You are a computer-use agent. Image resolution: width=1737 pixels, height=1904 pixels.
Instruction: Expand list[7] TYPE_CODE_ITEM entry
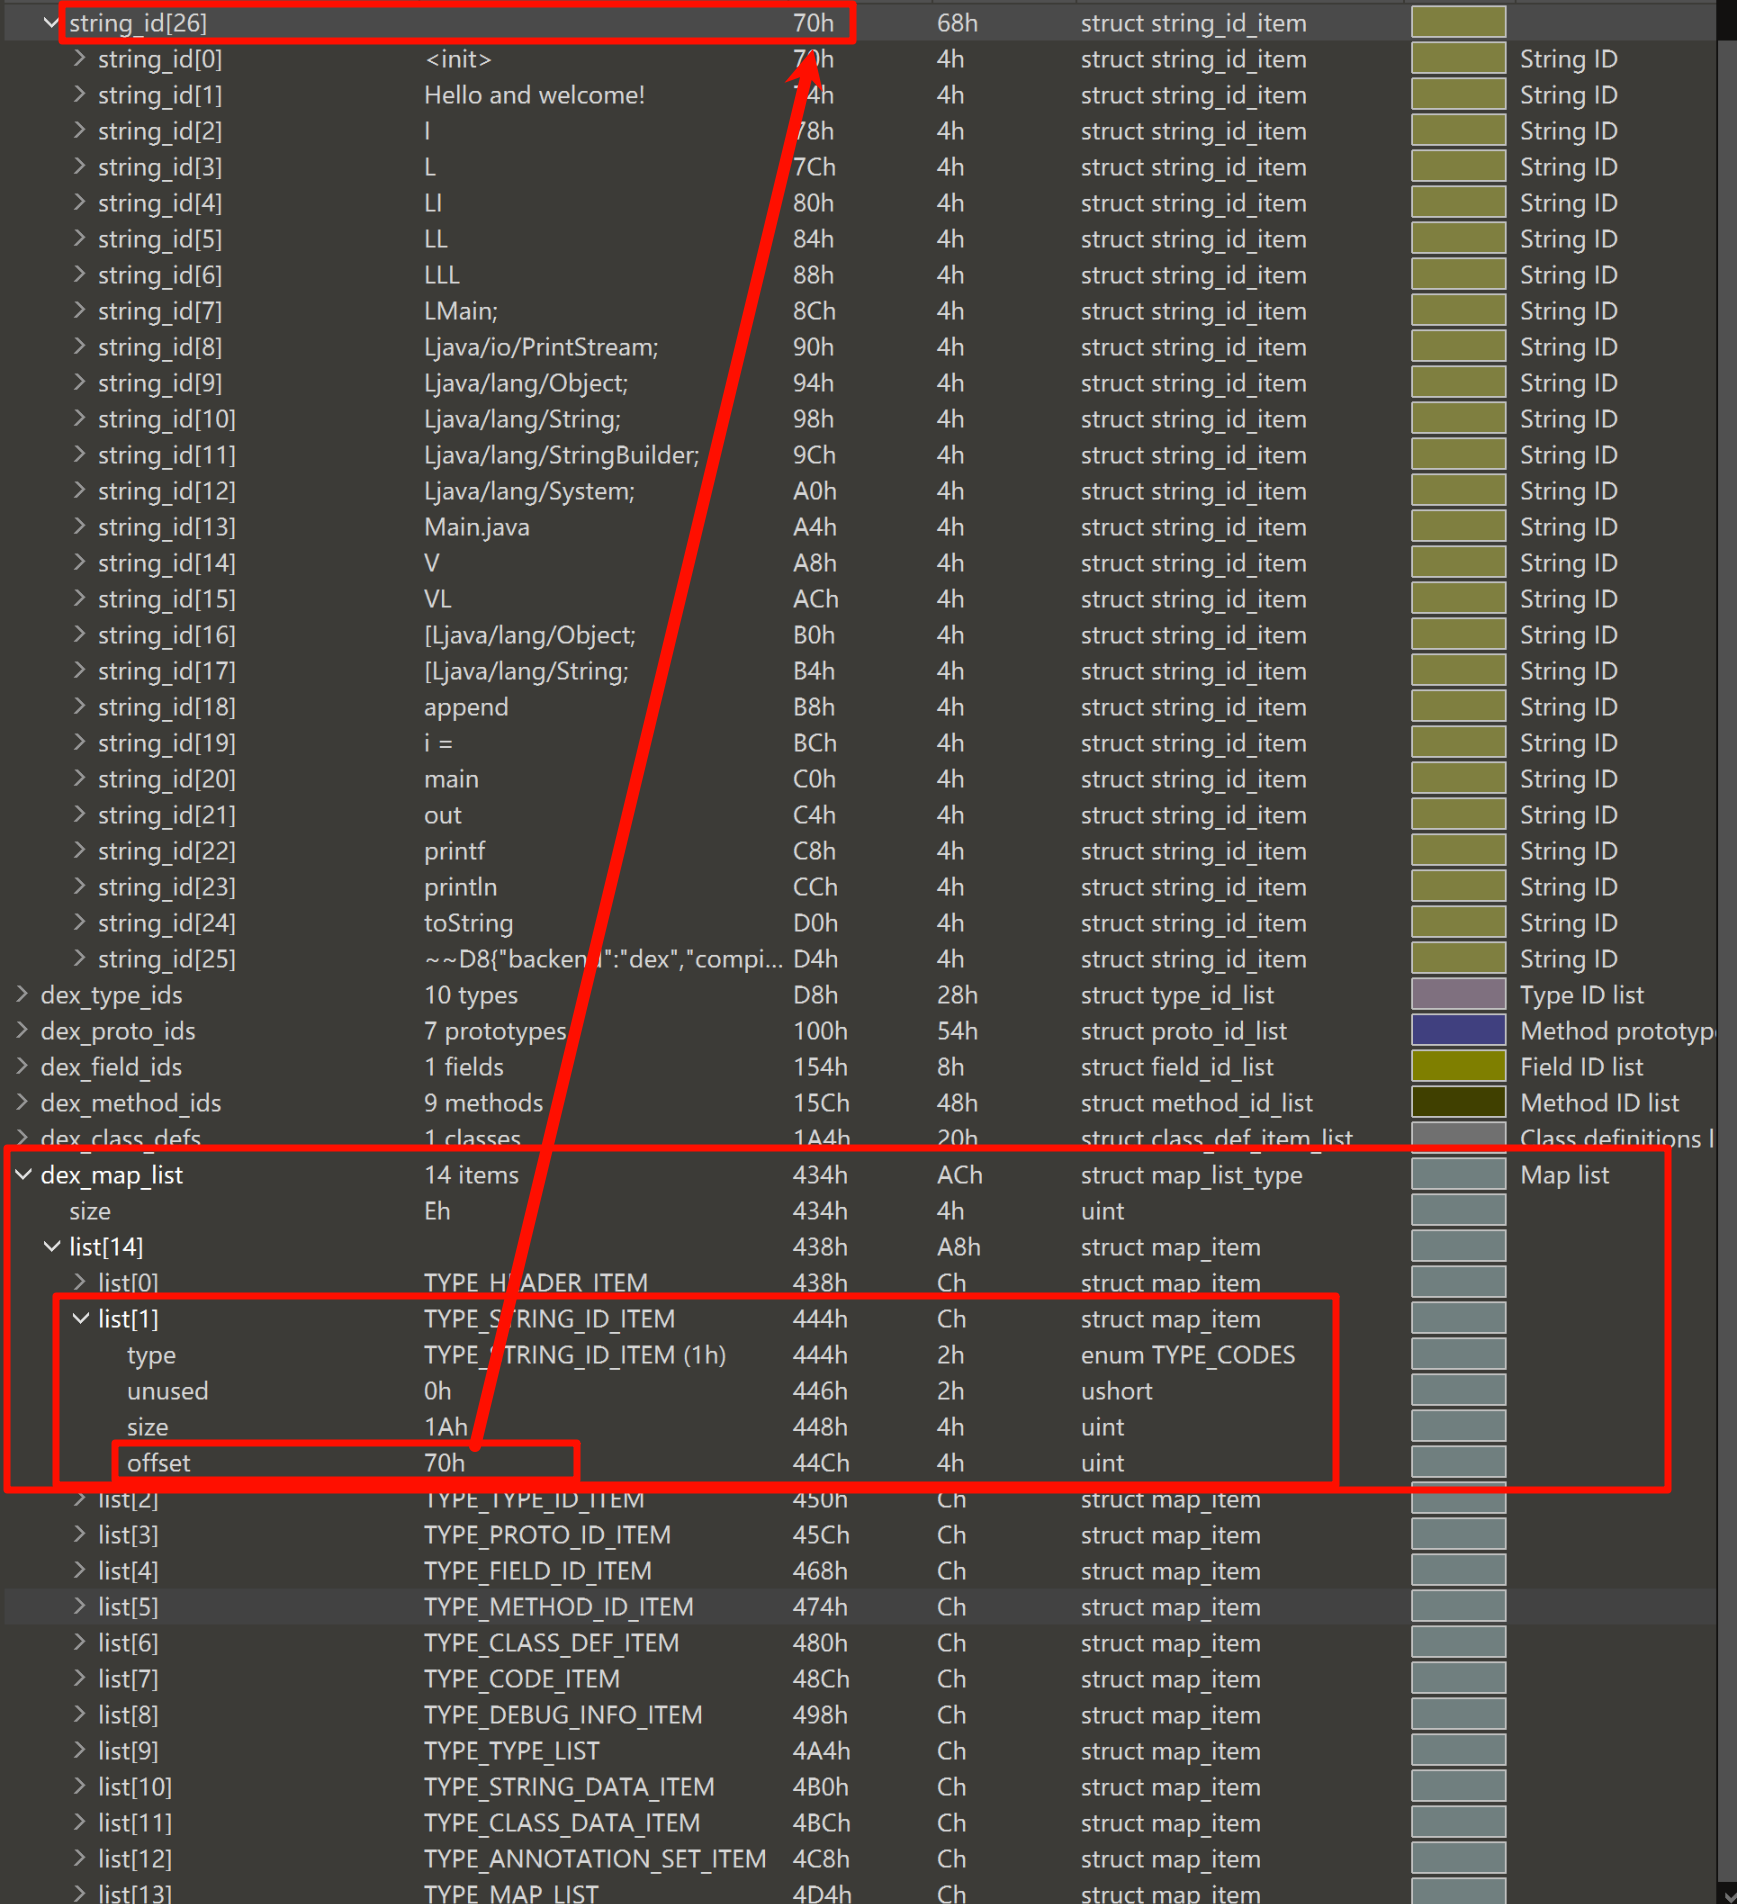click(x=80, y=1679)
